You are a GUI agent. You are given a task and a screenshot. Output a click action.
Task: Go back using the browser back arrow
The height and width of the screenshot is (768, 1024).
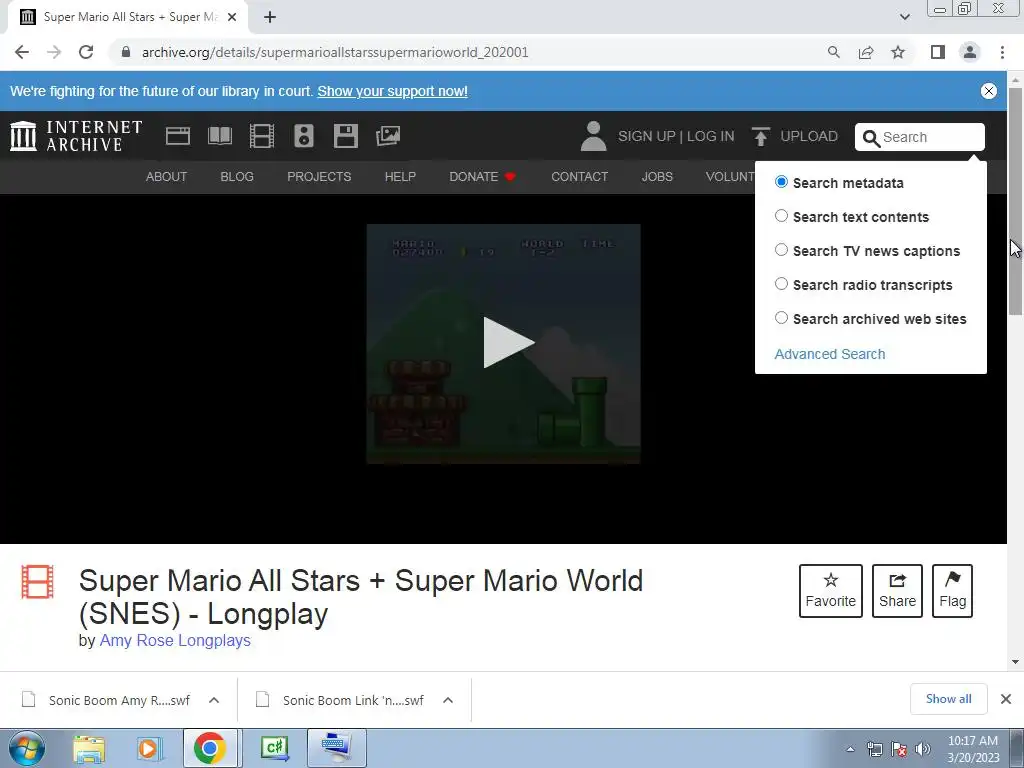22,52
